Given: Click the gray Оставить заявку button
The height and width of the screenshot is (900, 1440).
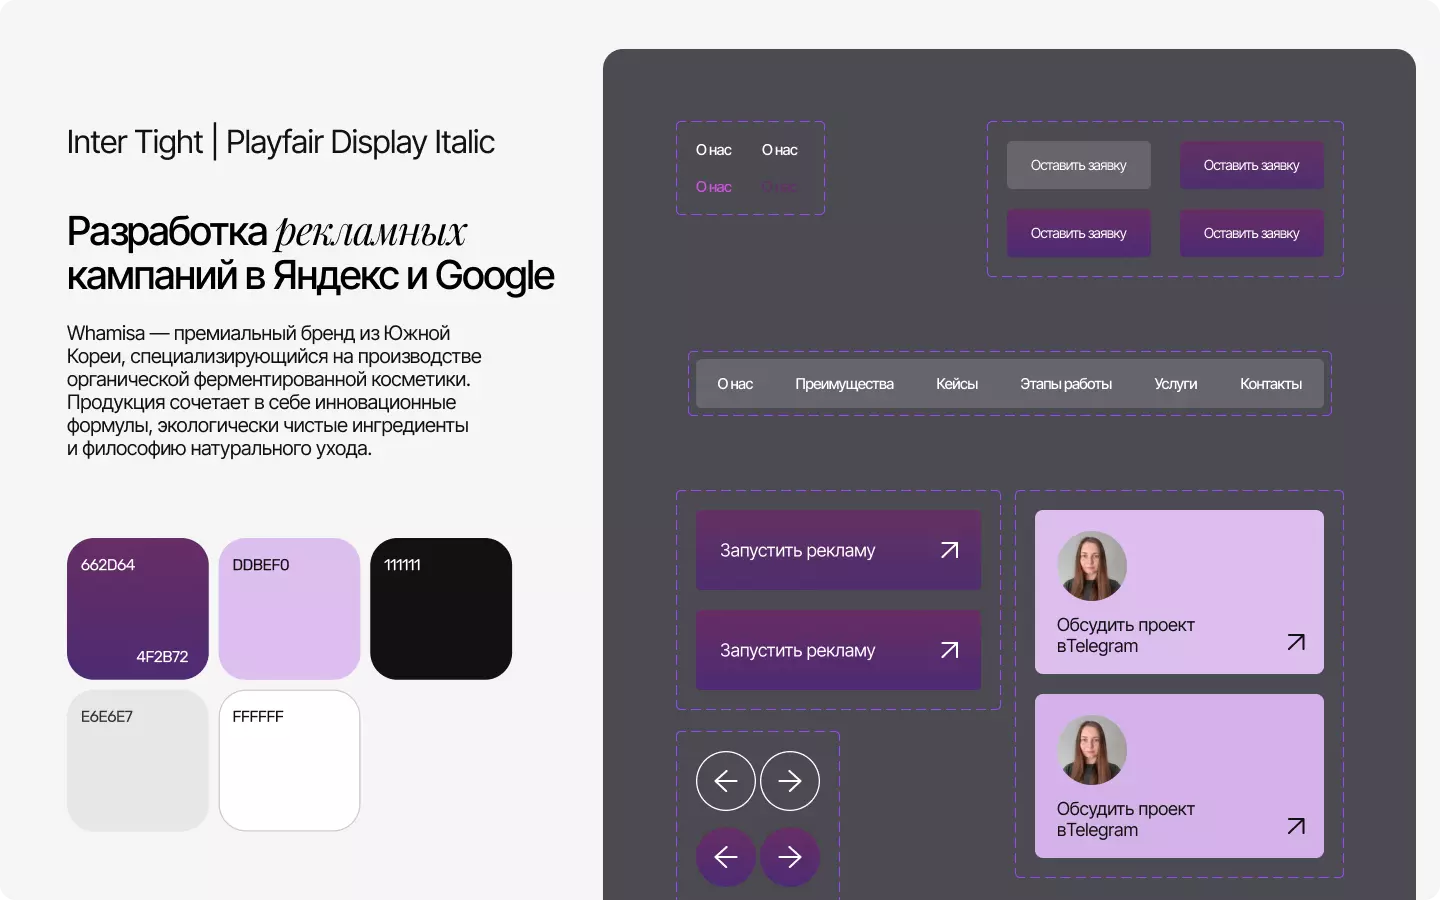Looking at the screenshot, I should click(1079, 165).
